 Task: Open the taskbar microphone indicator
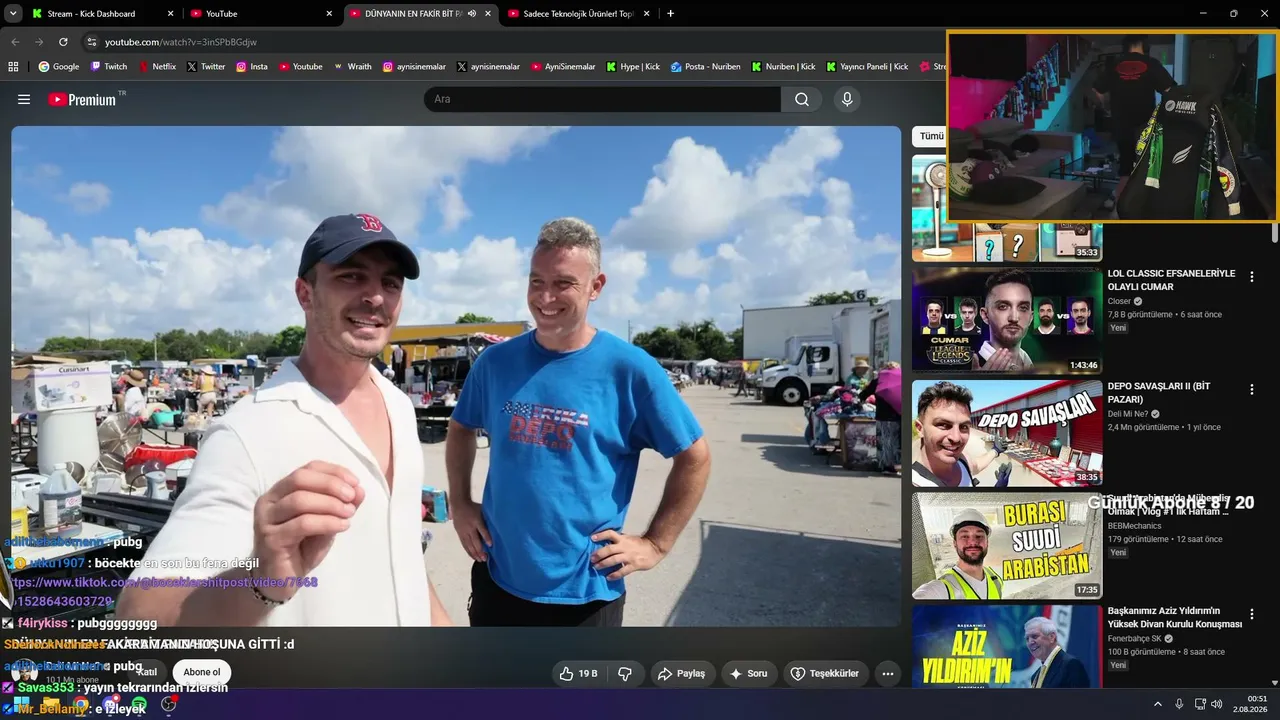[1179, 704]
